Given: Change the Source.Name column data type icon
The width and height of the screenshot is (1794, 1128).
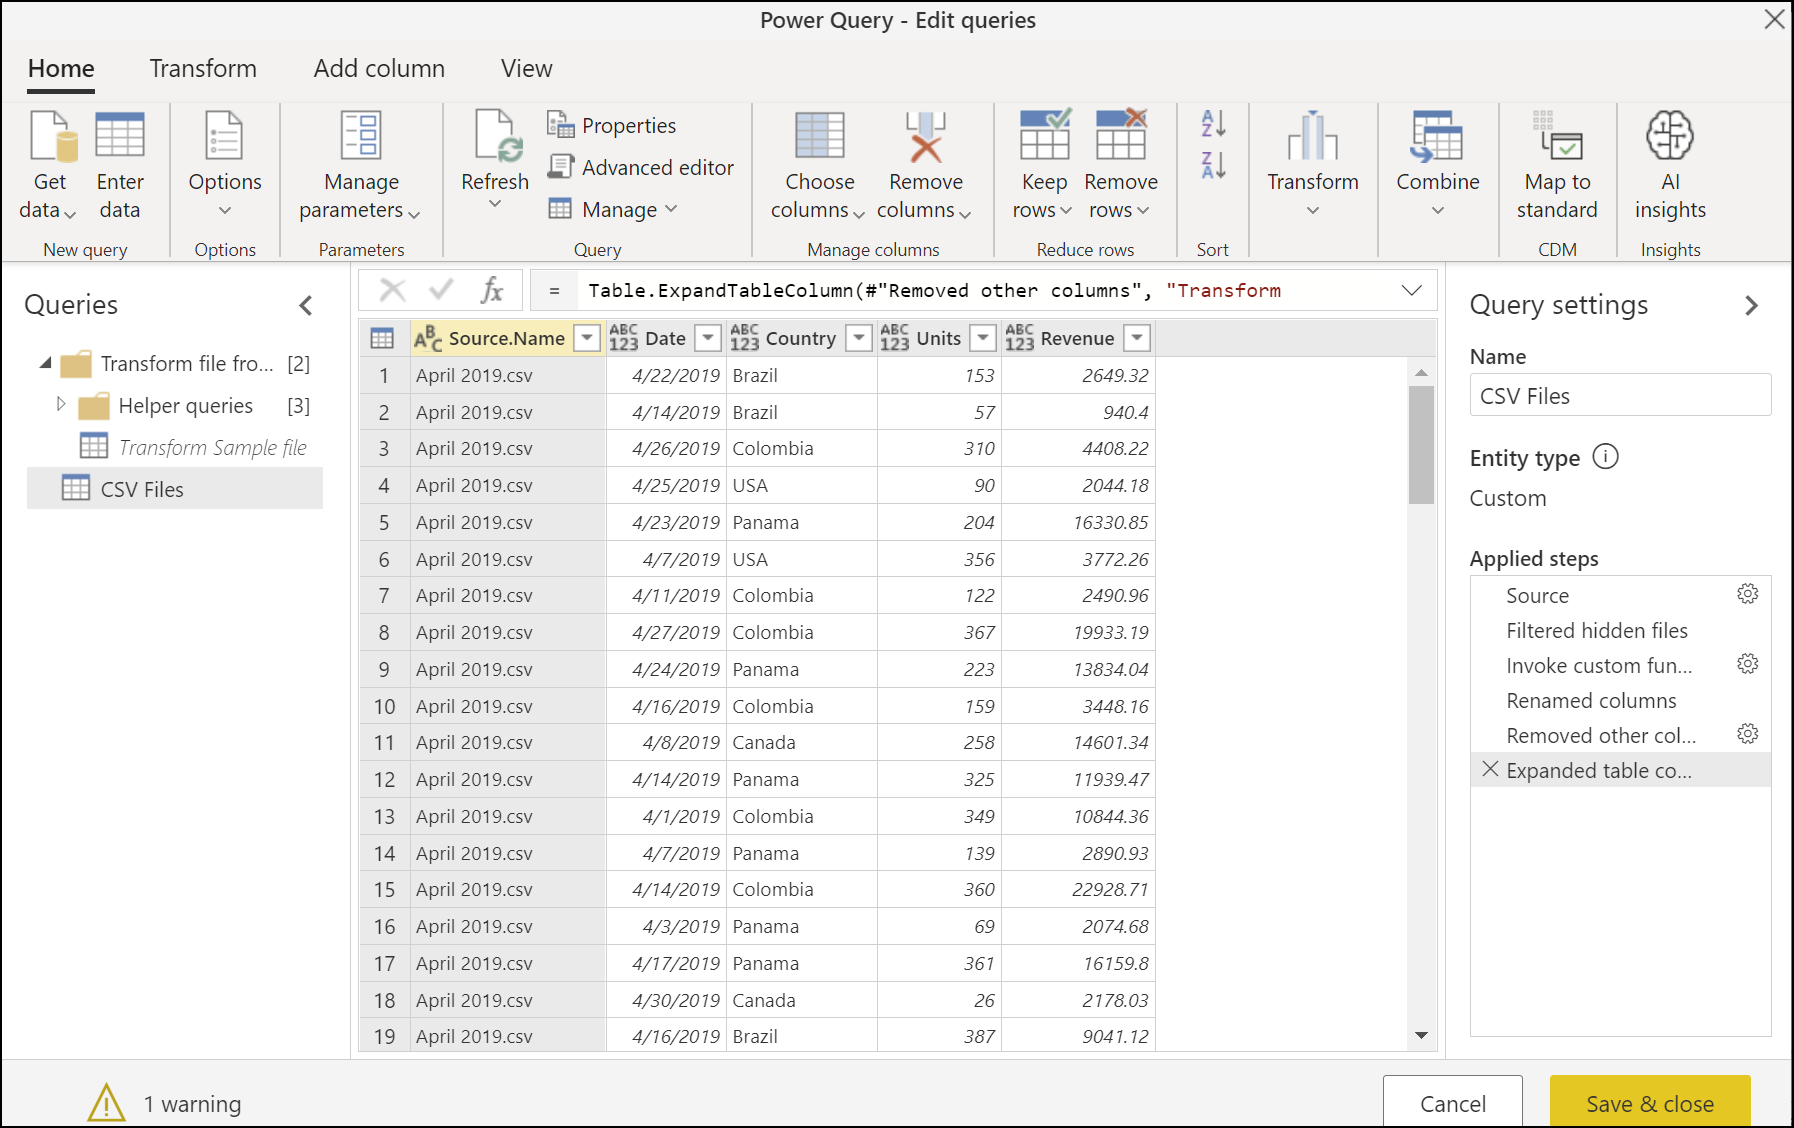Looking at the screenshot, I should pos(427,338).
